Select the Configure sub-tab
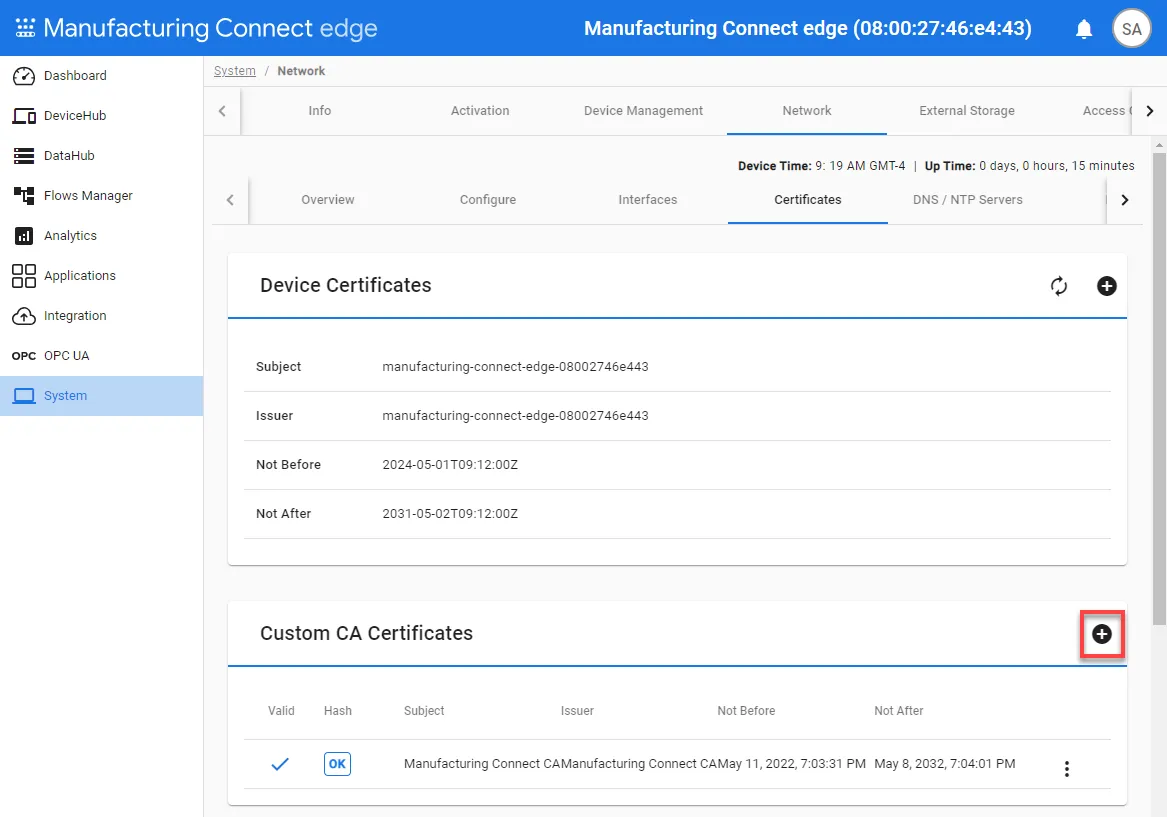This screenshot has height=817, width=1167. click(487, 200)
